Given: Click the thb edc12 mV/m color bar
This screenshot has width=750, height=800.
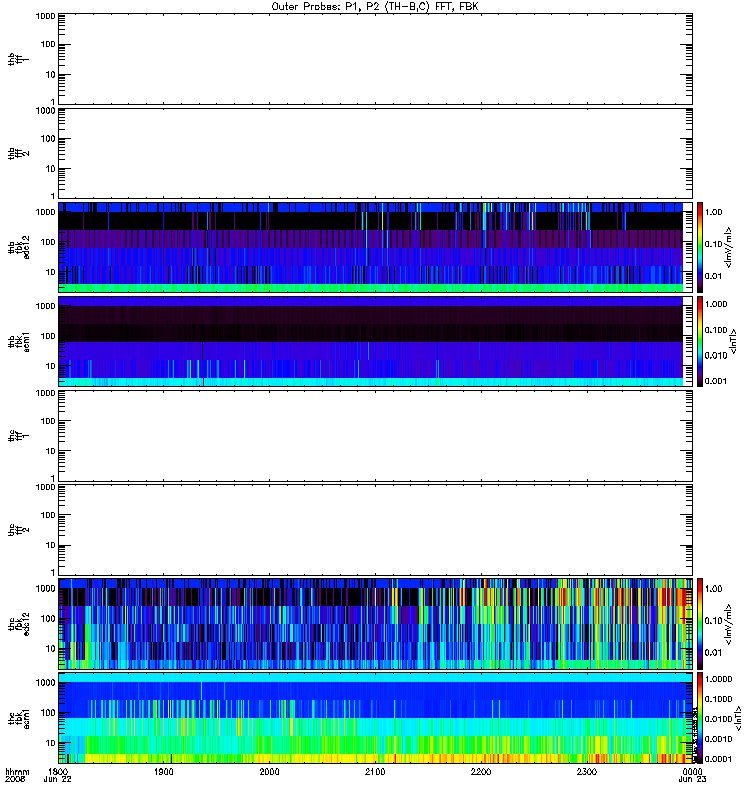Looking at the screenshot, I should (x=700, y=247).
